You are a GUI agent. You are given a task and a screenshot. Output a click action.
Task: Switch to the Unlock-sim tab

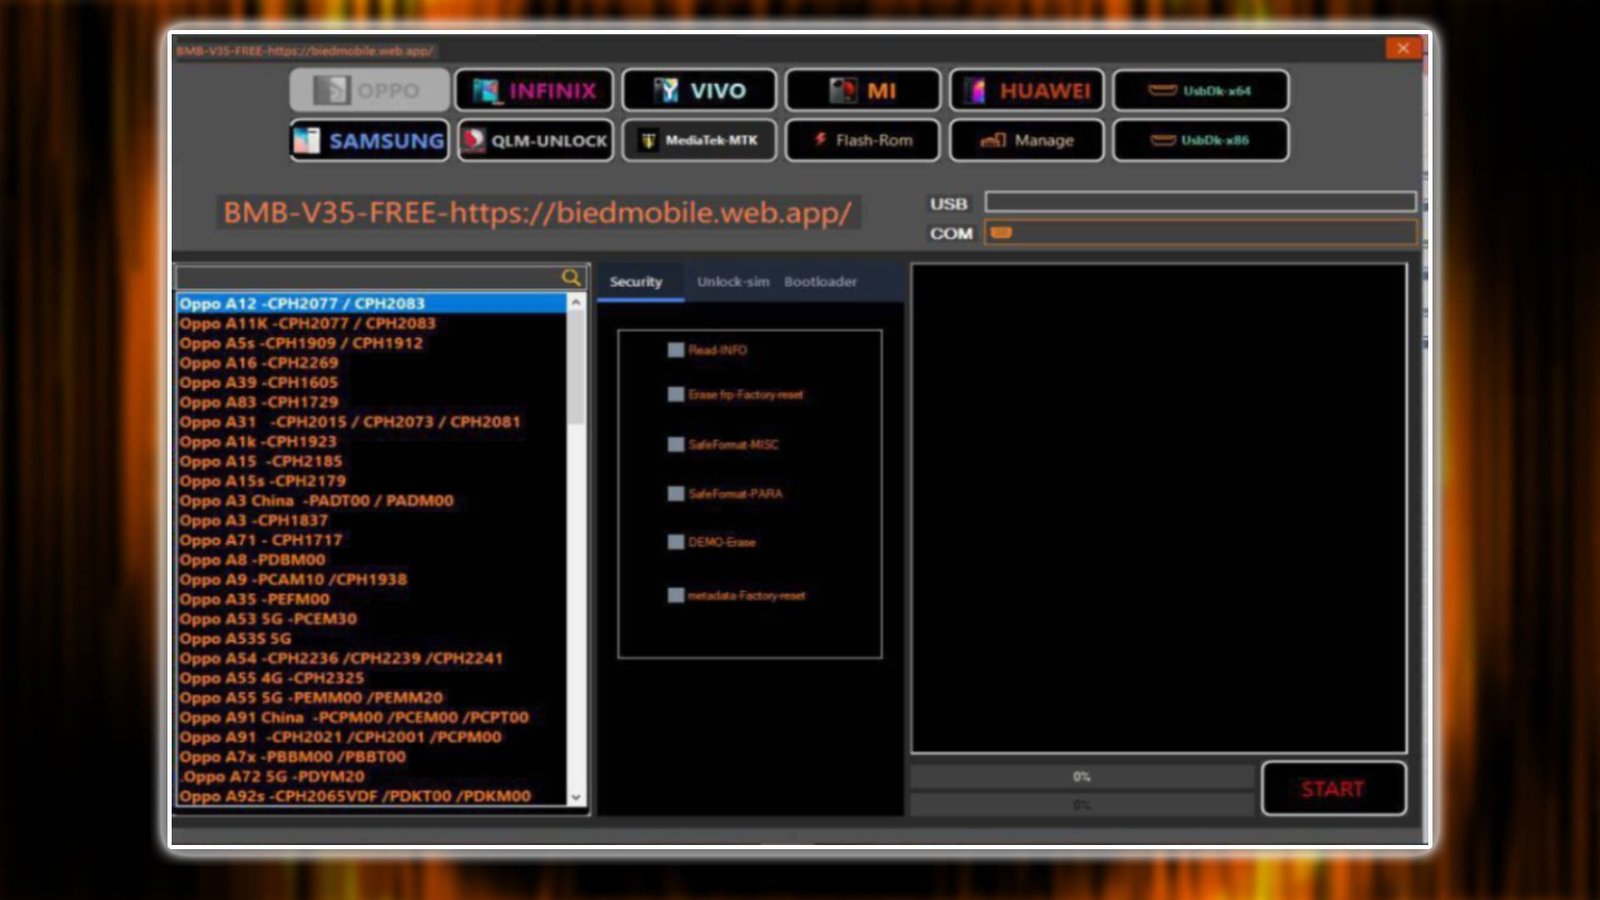click(734, 281)
